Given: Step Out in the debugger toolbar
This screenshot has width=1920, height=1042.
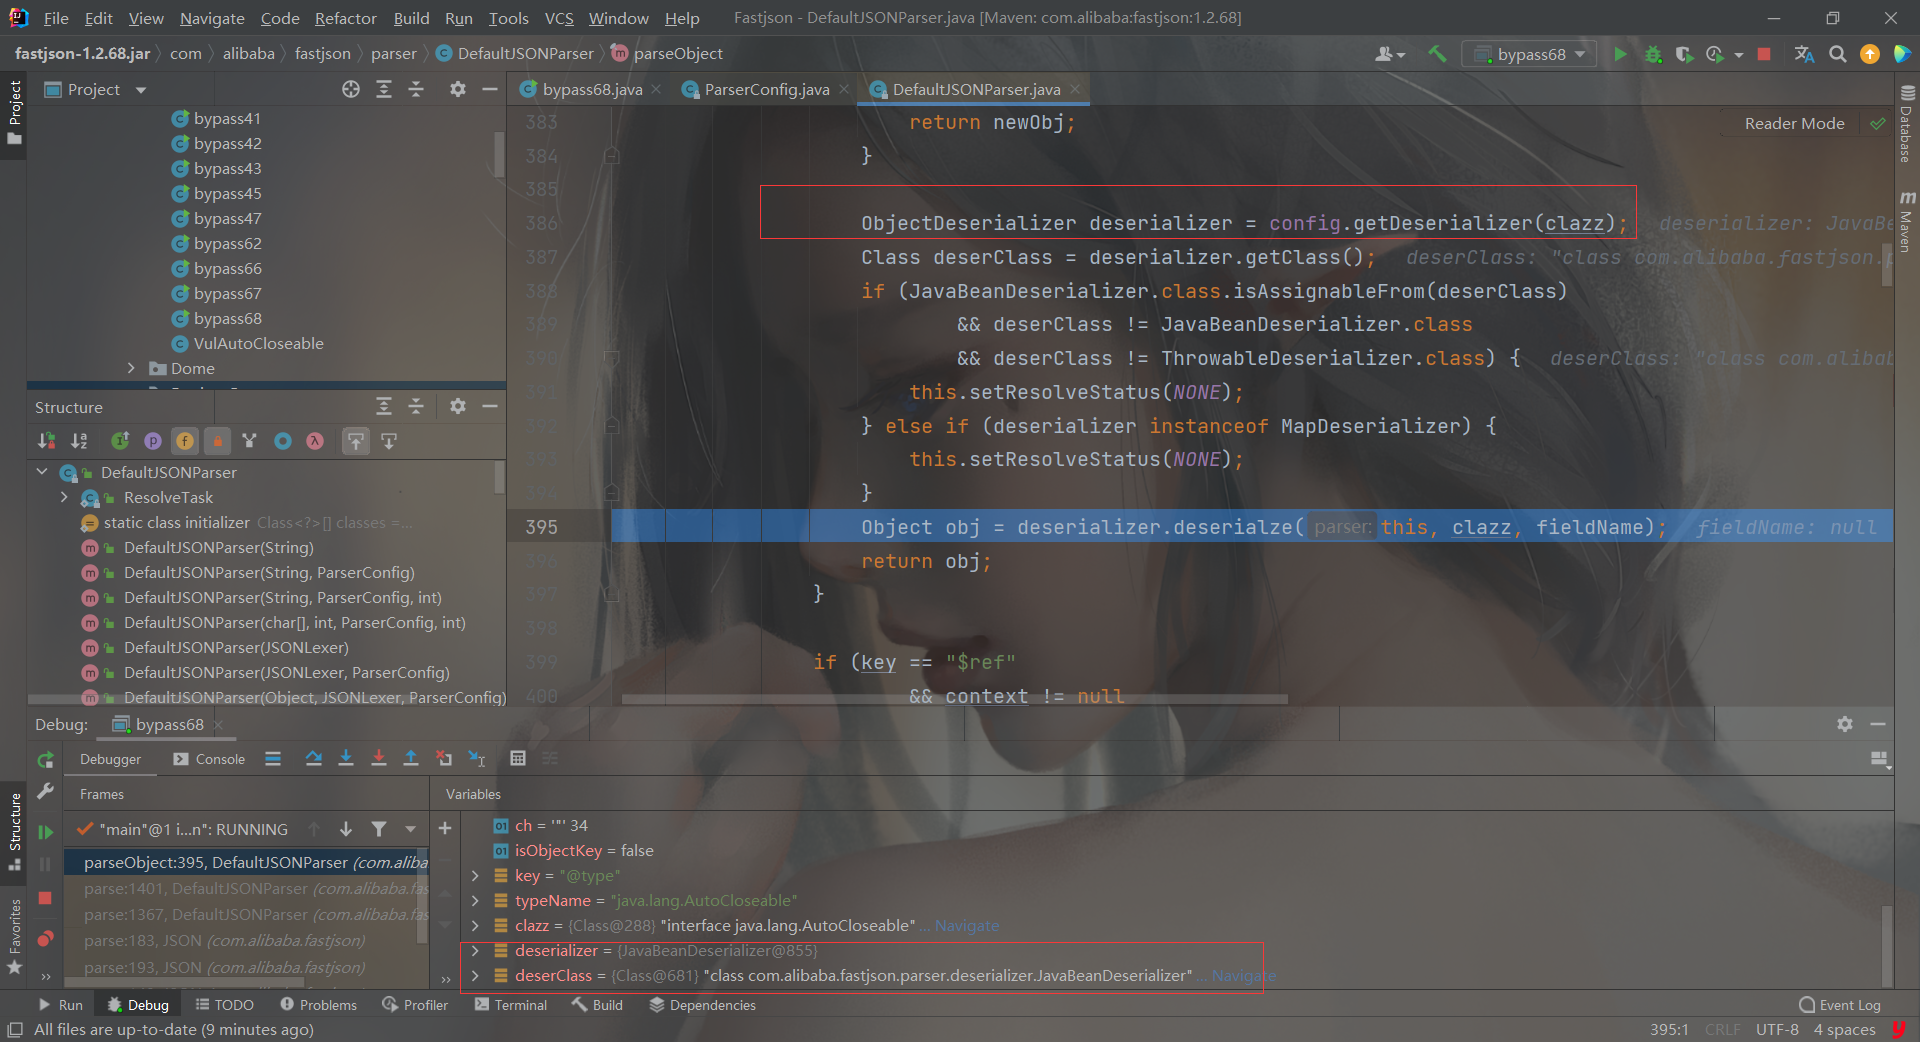Looking at the screenshot, I should [x=410, y=759].
